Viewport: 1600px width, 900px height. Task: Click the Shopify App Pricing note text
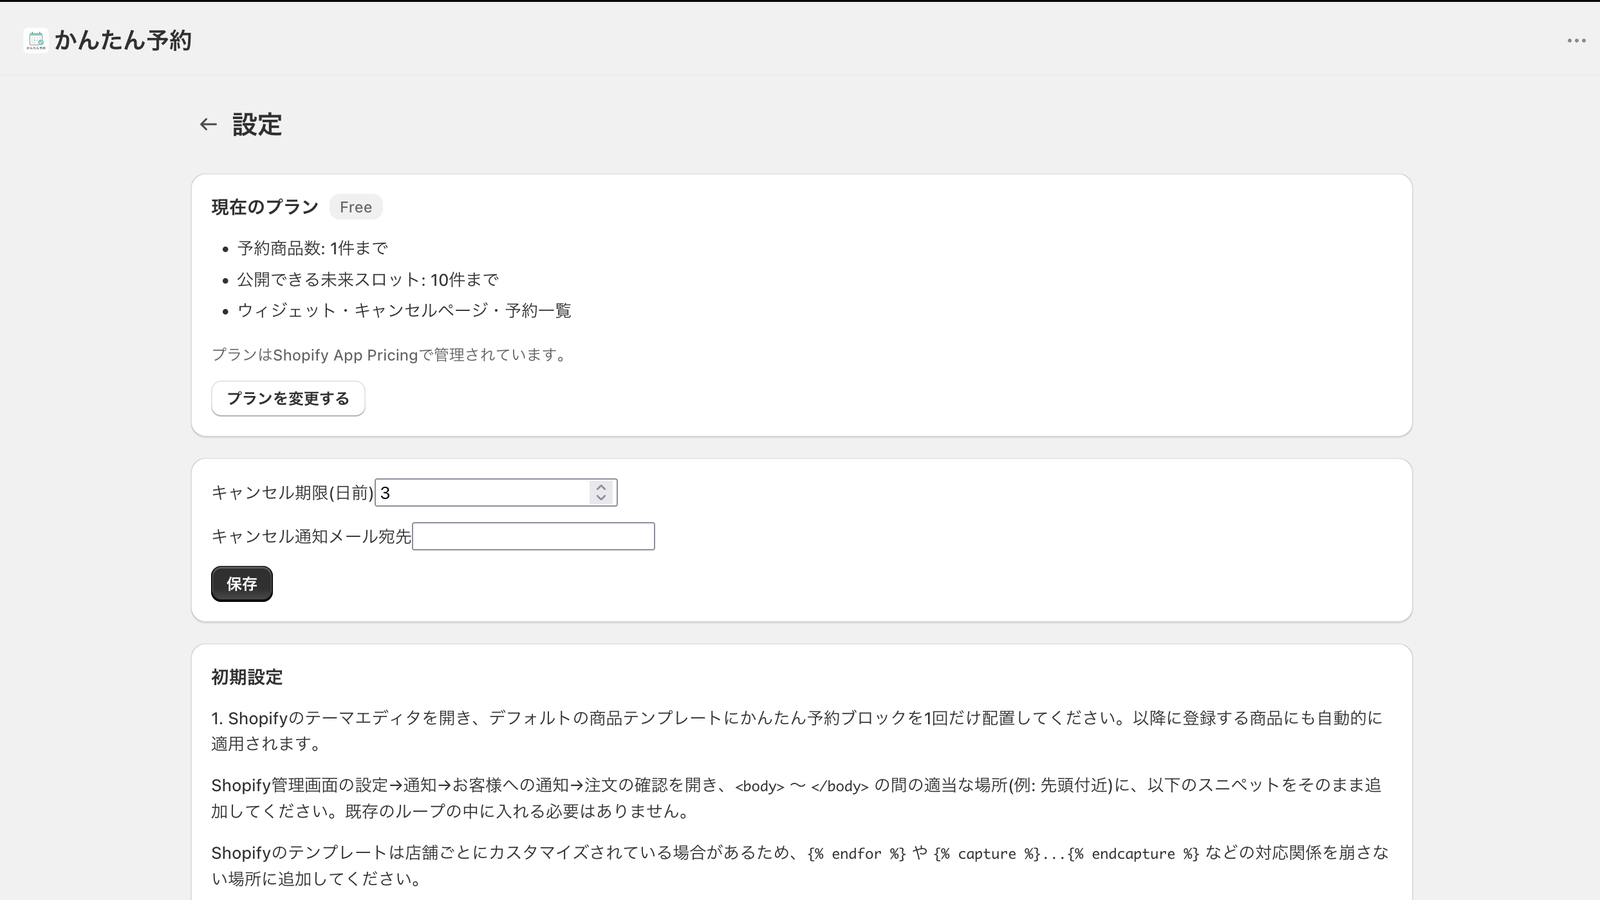click(x=392, y=355)
